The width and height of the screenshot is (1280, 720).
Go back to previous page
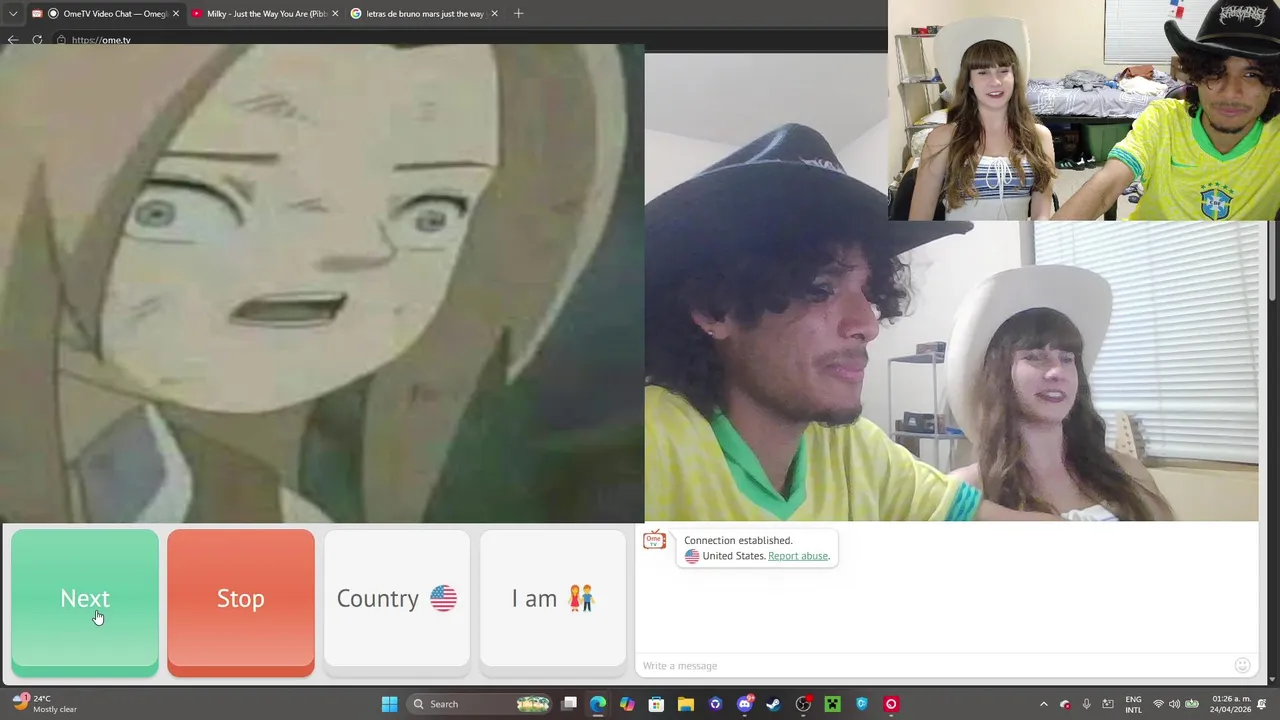[13, 40]
